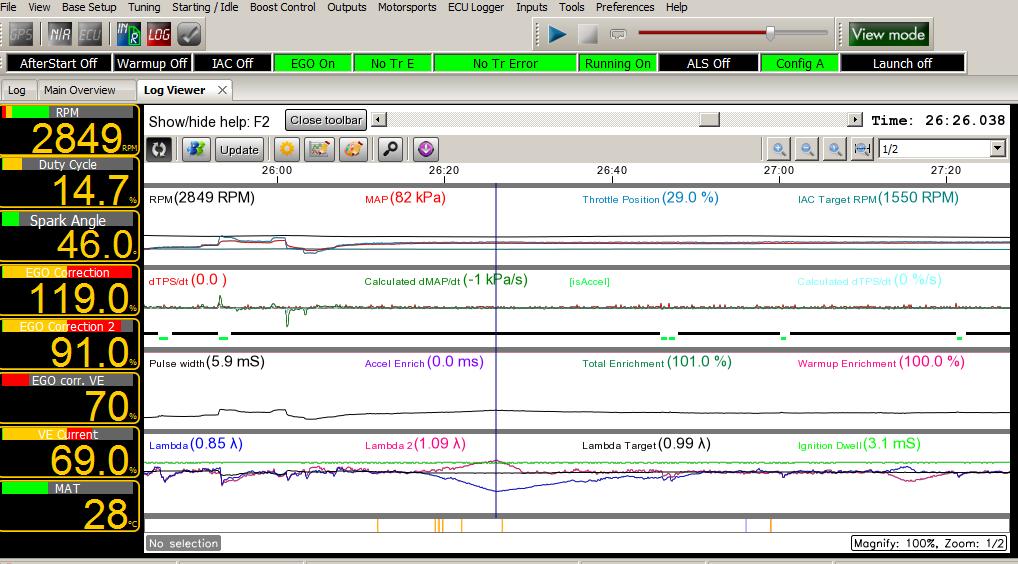Click the red LOG toolbar icon
Viewport: 1018px width, 564px height.
[x=158, y=34]
